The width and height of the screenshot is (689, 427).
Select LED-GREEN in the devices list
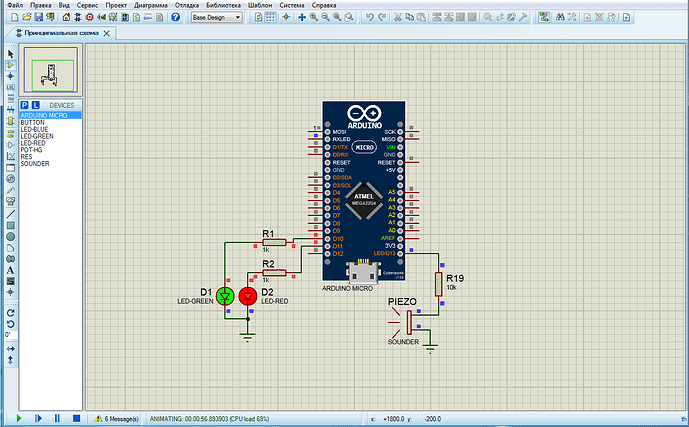[x=37, y=136]
